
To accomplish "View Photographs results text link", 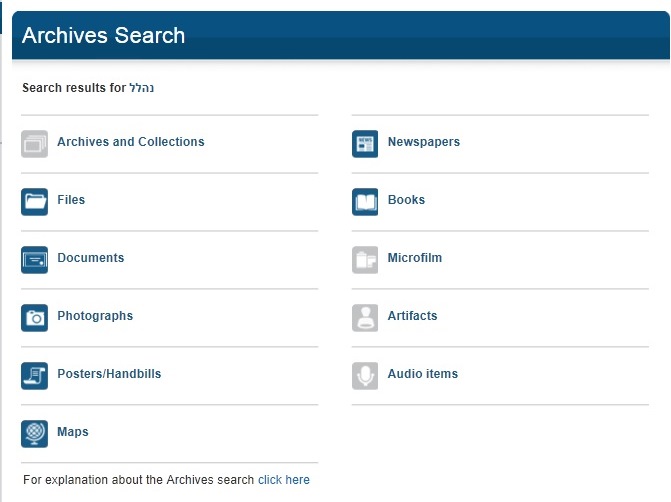I will (95, 316).
